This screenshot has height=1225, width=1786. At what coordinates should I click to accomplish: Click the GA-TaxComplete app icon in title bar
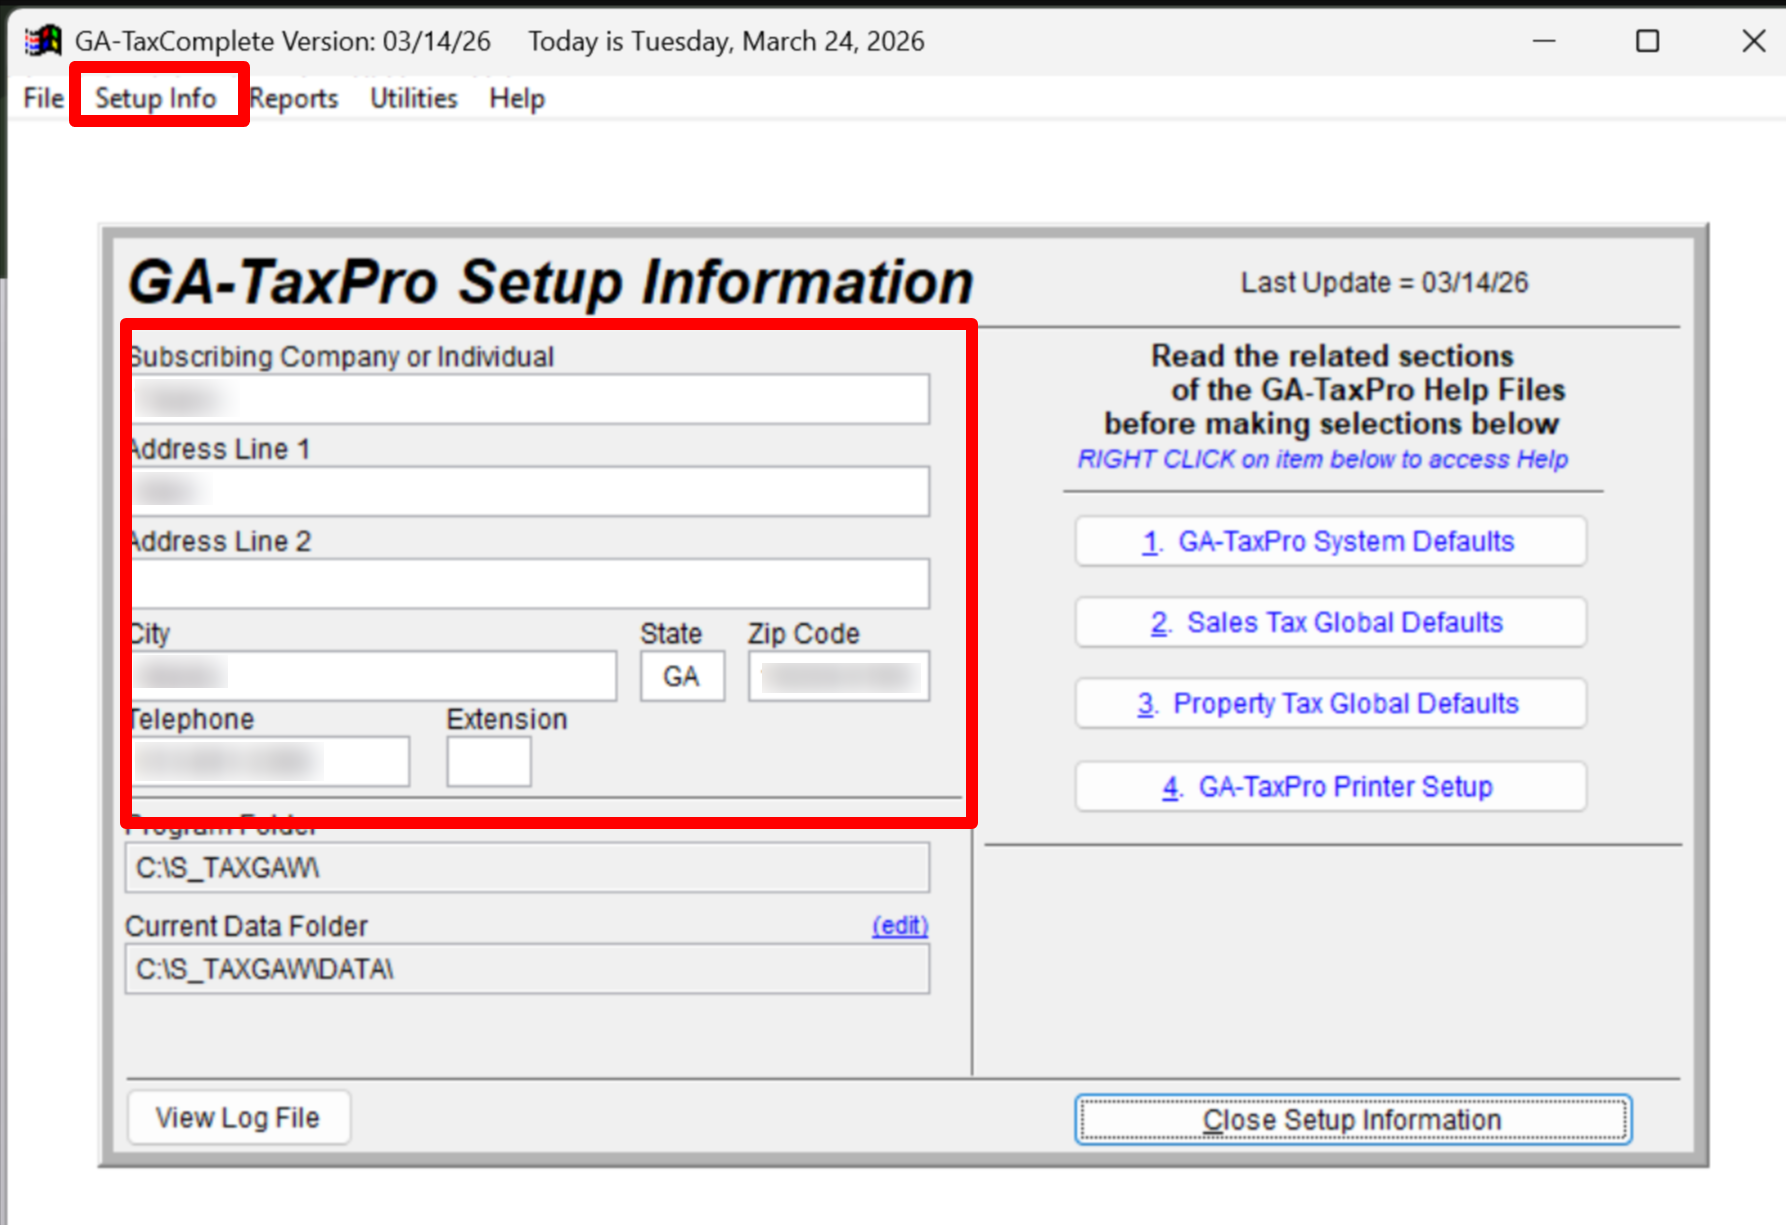[43, 41]
